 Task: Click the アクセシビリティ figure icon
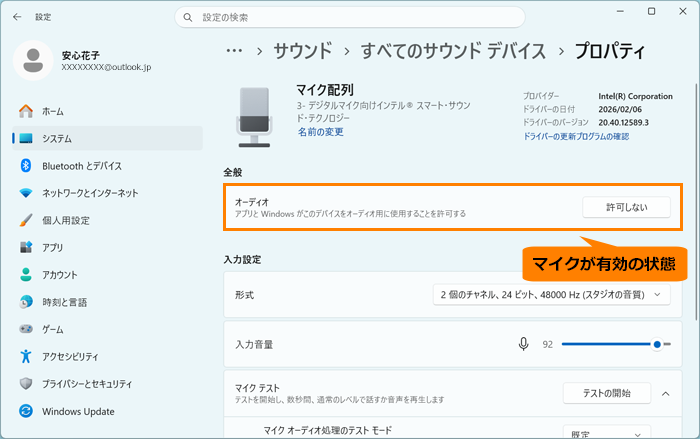[26, 356]
